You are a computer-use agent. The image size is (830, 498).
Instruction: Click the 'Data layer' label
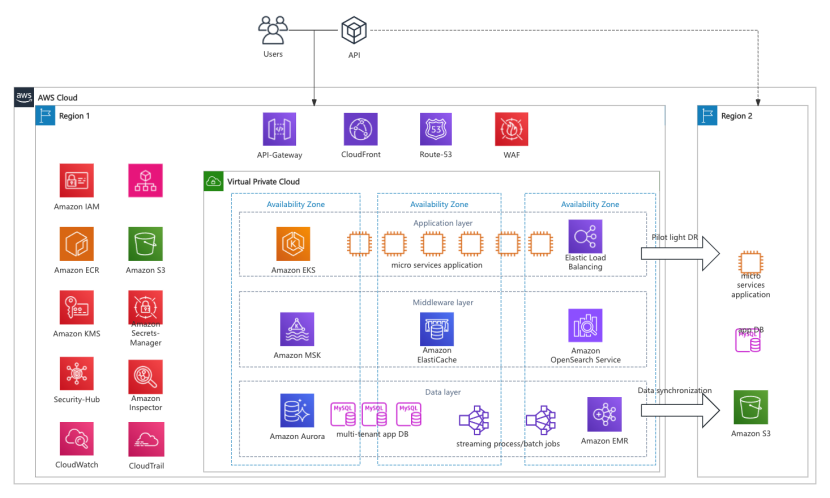pyautogui.click(x=443, y=392)
